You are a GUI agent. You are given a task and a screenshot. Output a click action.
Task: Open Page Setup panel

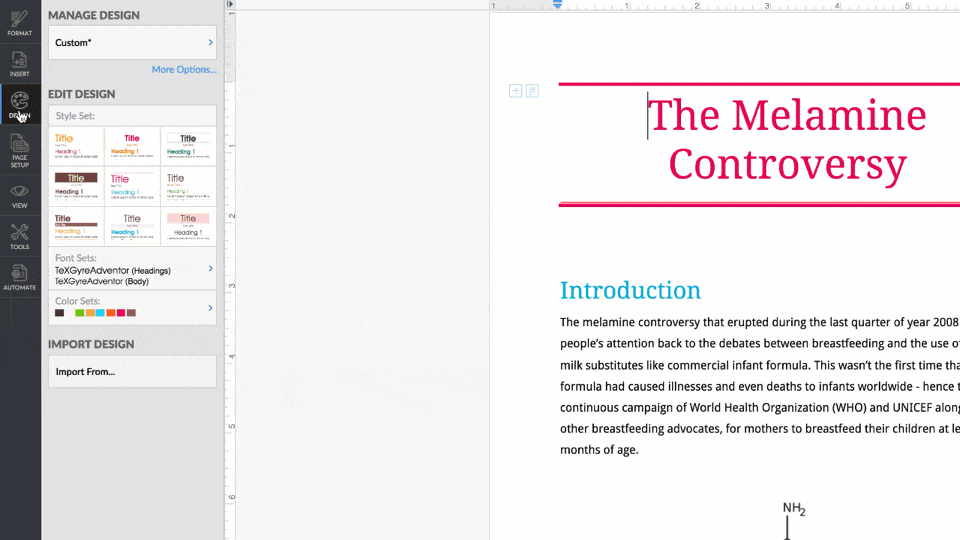(x=20, y=150)
